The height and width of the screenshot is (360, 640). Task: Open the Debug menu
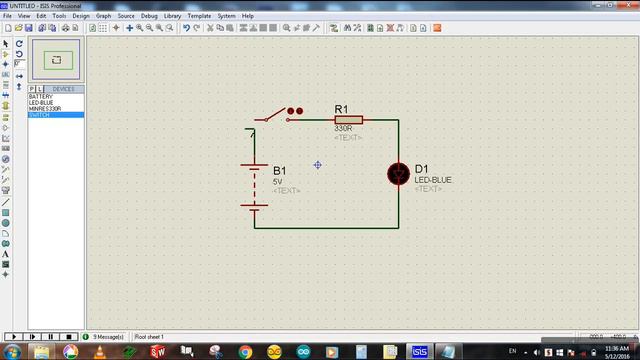(x=149, y=16)
